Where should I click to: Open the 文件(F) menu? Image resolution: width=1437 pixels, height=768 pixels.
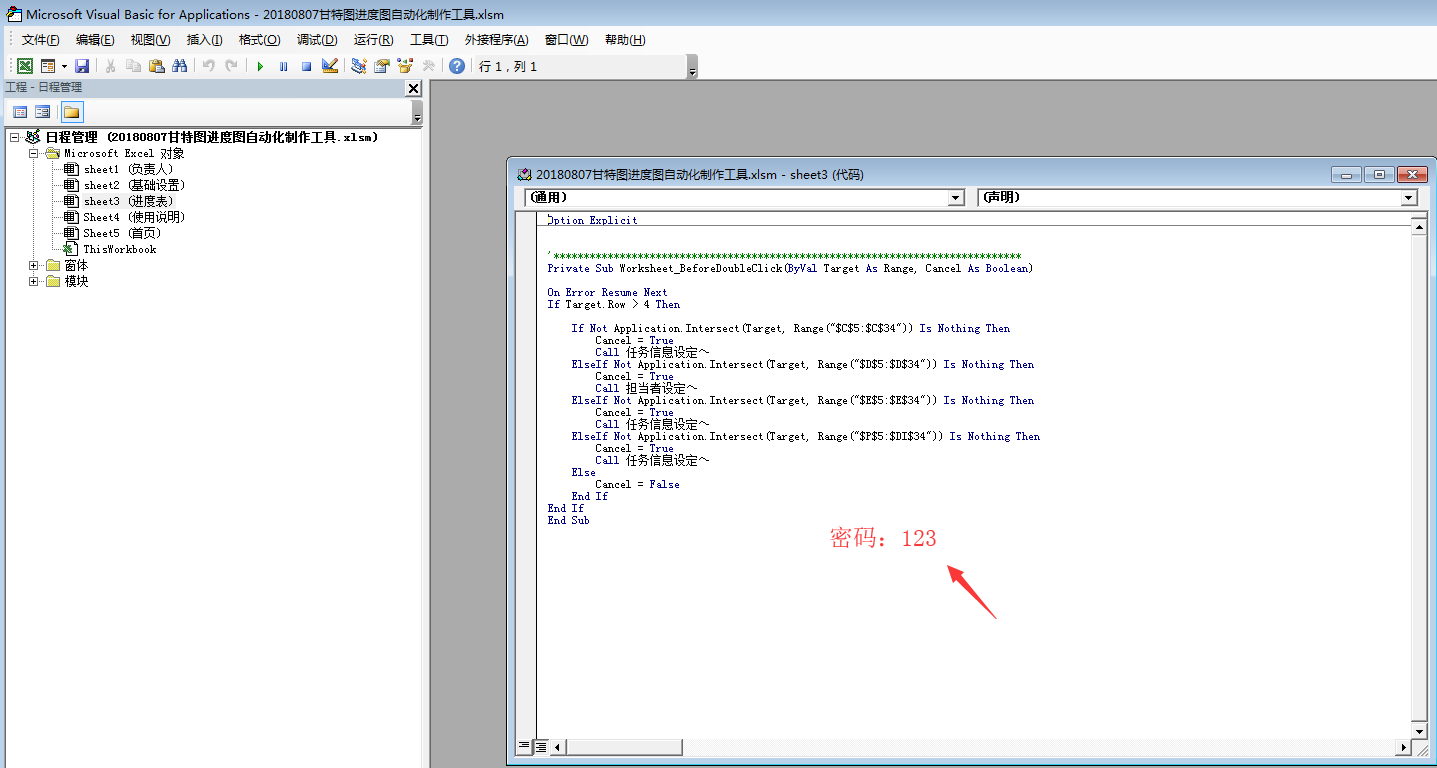[x=41, y=40]
